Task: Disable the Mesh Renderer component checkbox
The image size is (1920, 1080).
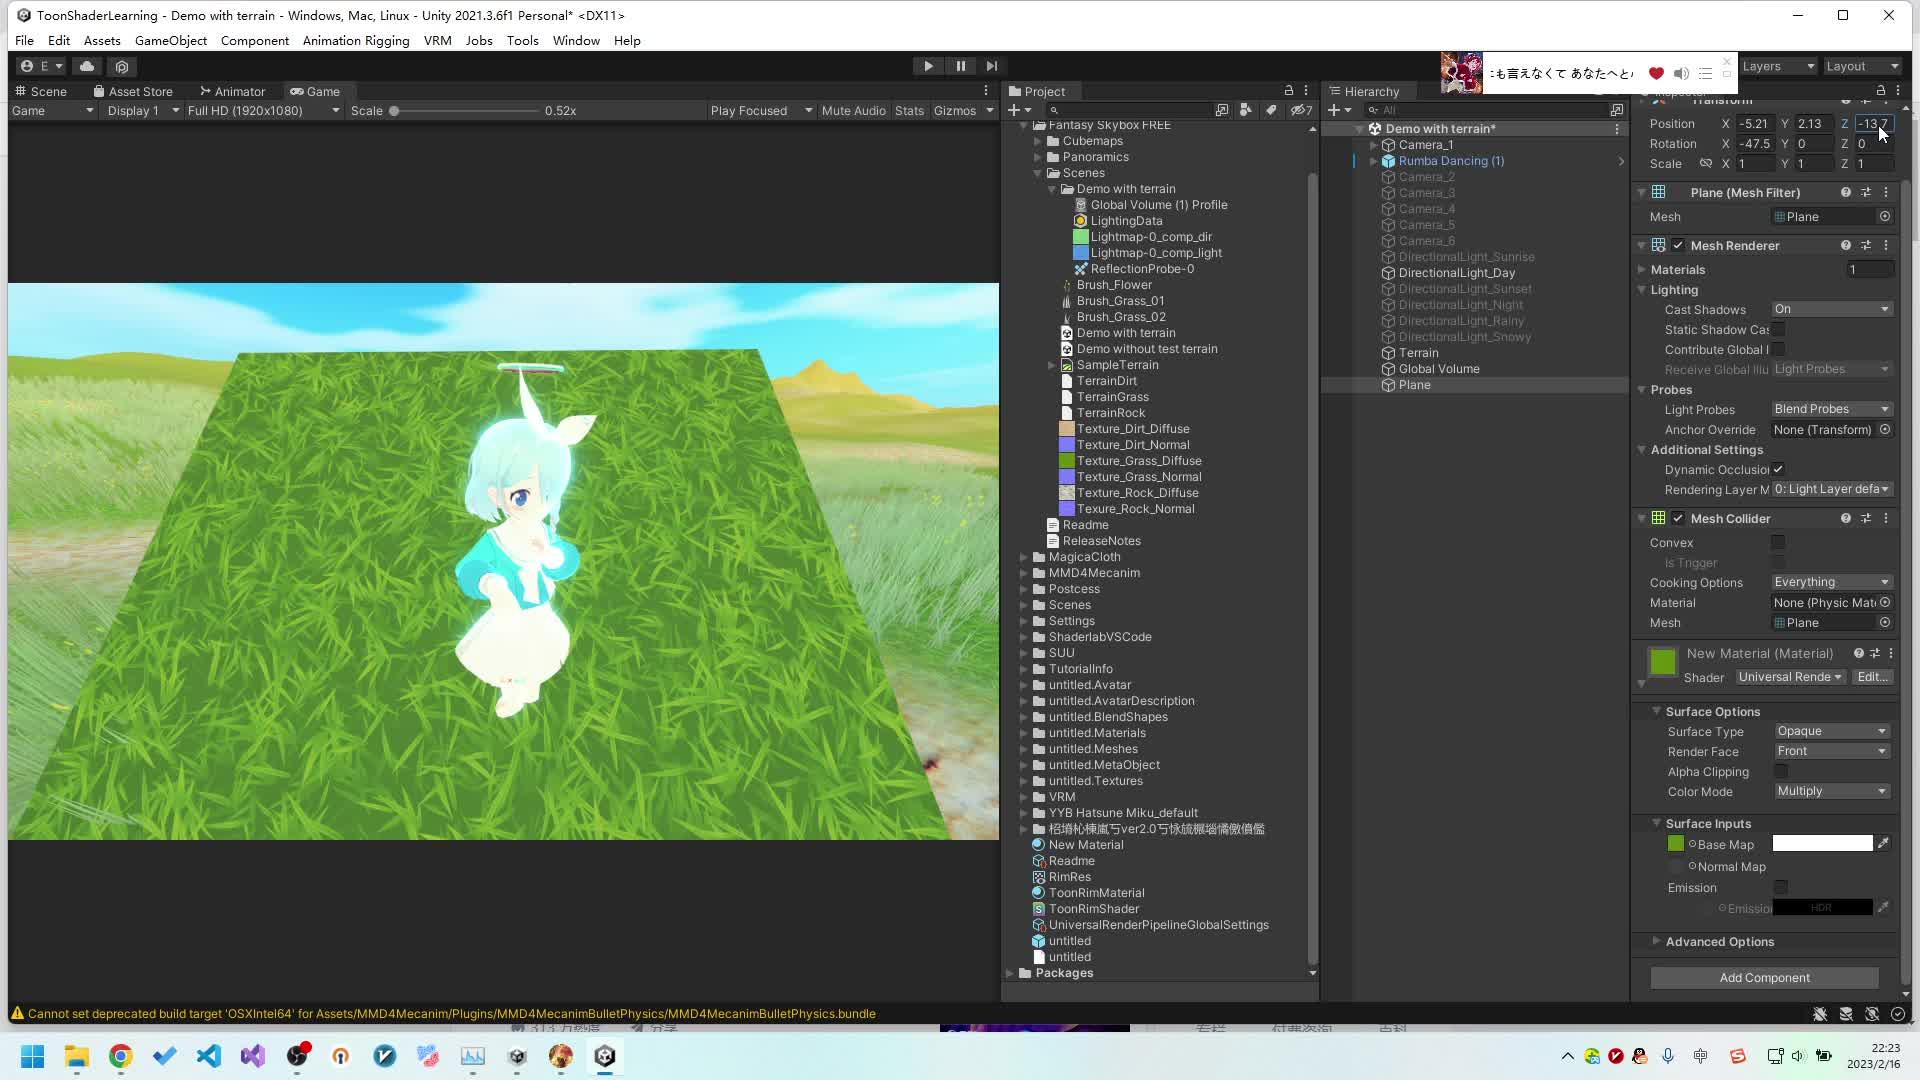Action: [x=1677, y=245]
